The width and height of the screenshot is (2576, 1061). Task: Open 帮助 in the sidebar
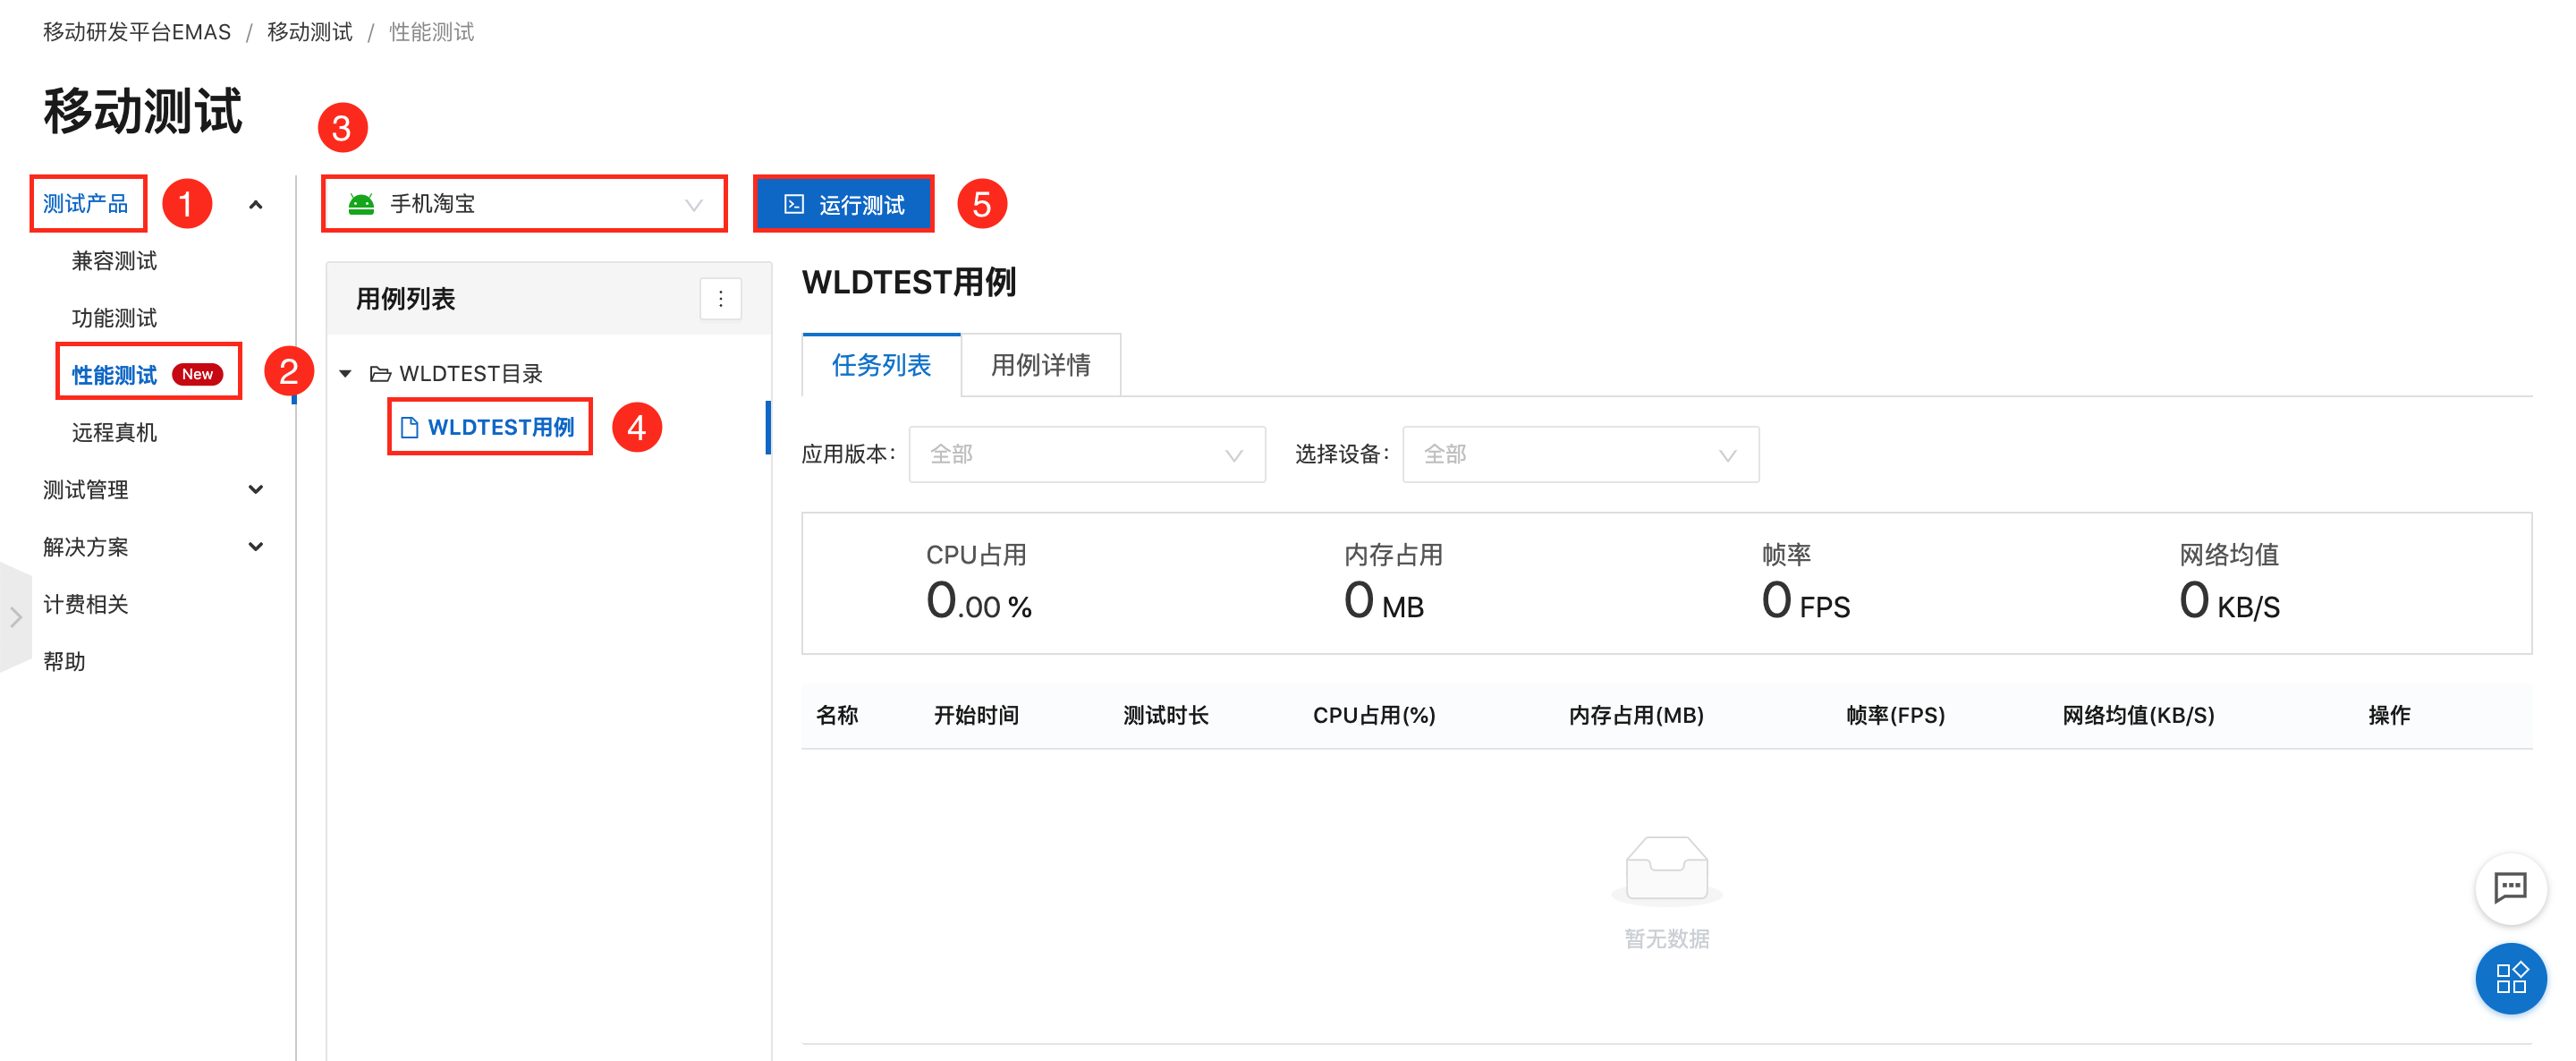coord(64,661)
